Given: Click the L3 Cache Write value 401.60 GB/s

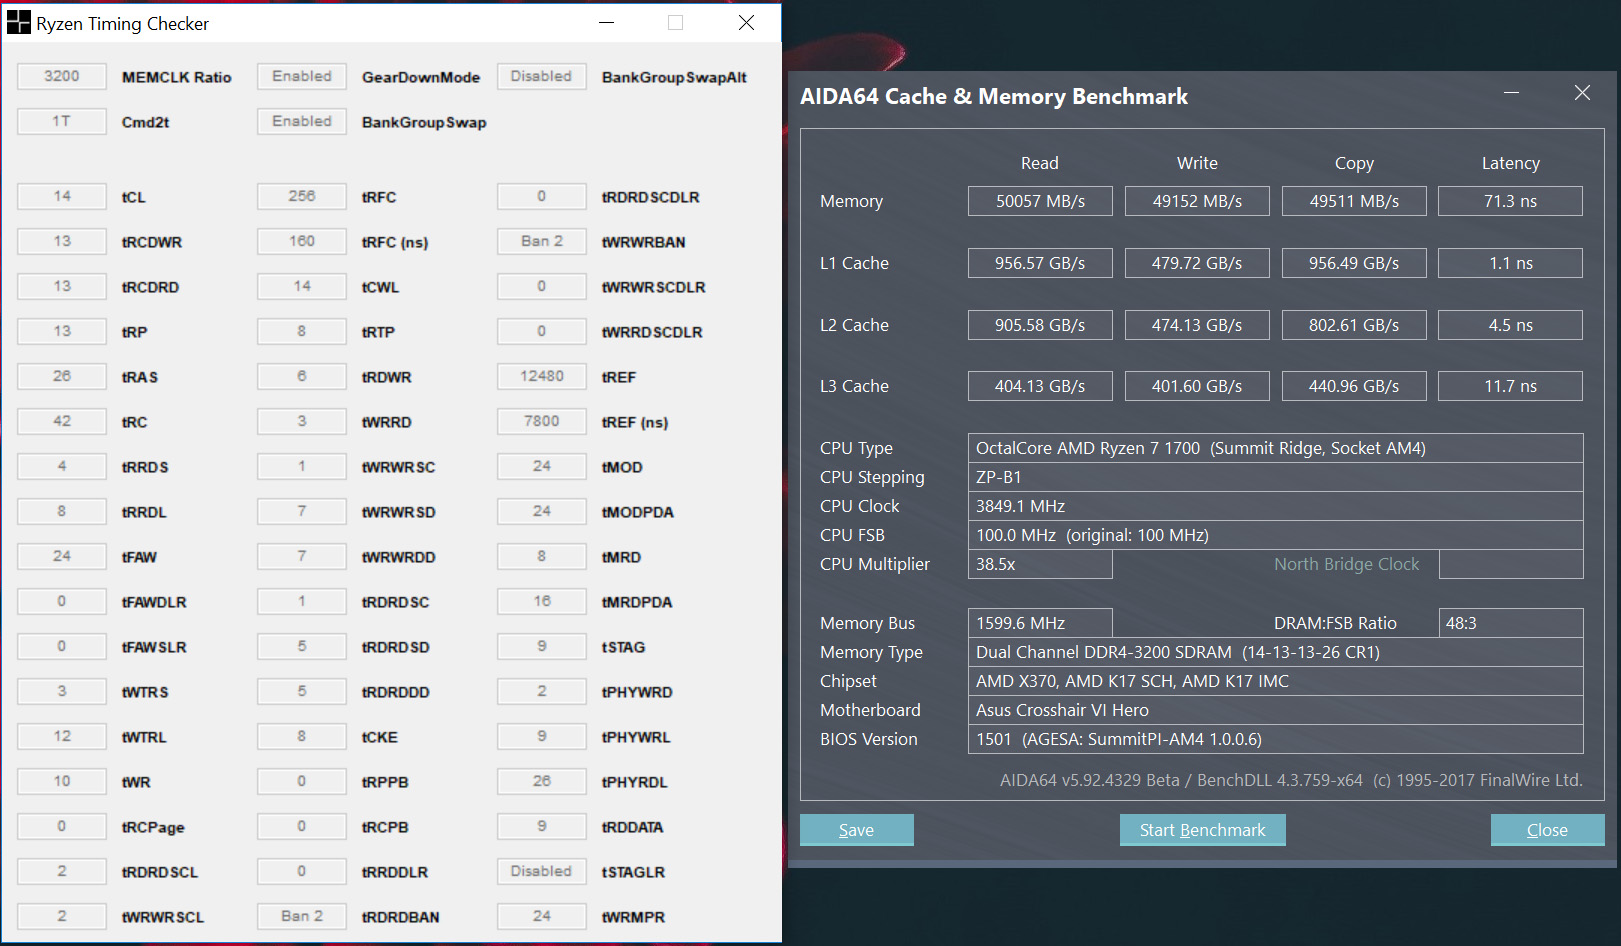Looking at the screenshot, I should [1197, 386].
